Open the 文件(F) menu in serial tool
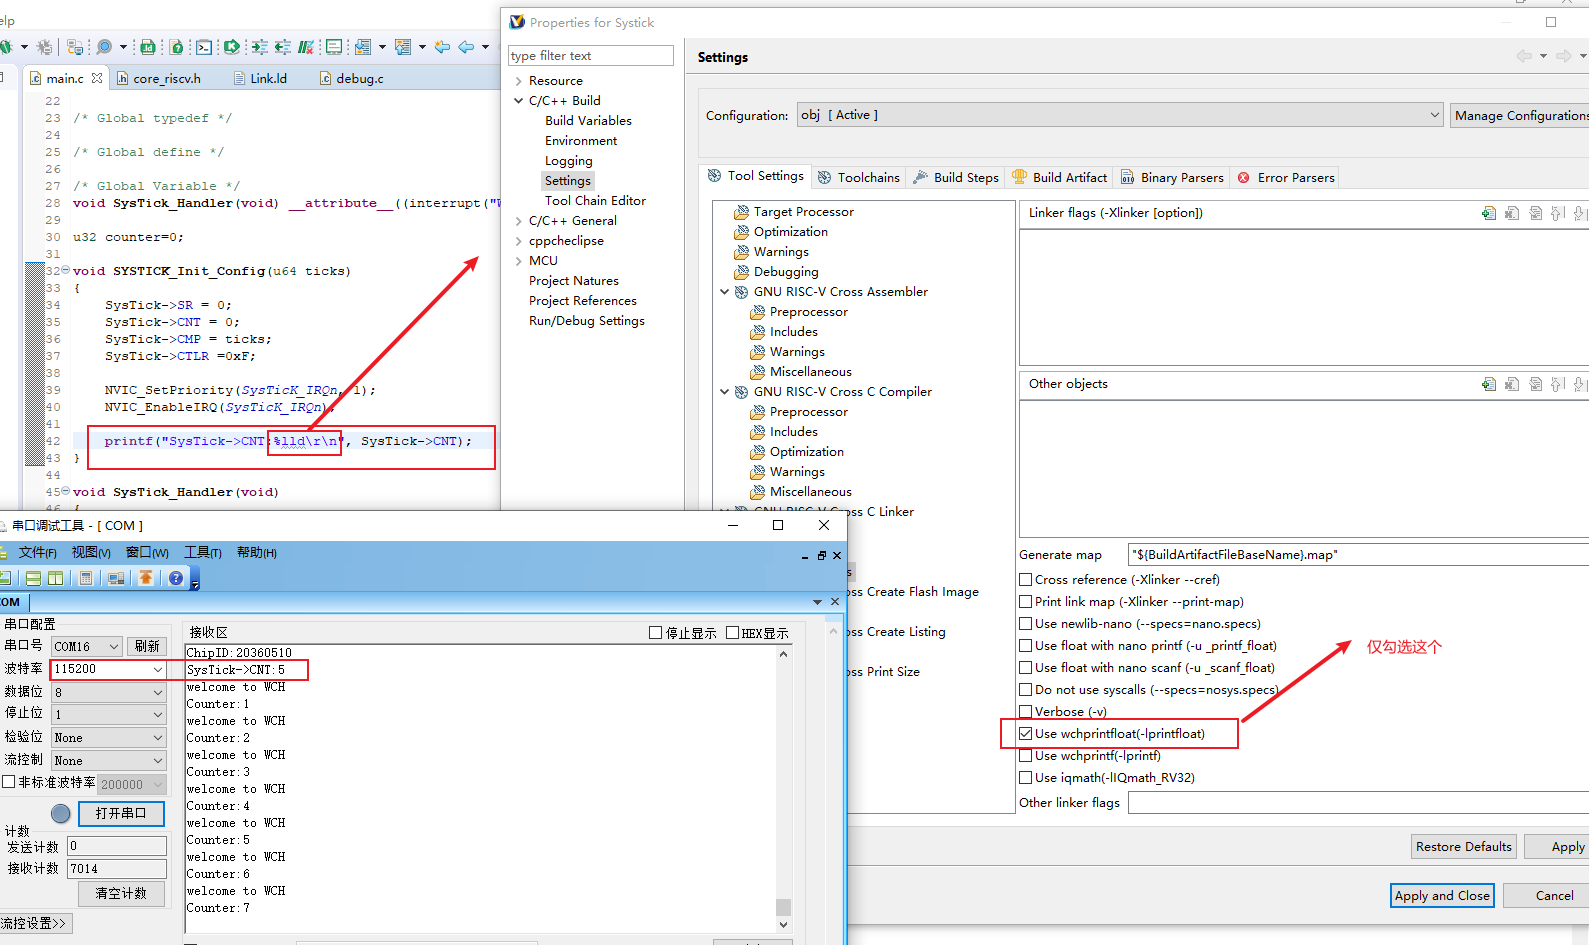This screenshot has width=1589, height=945. click(x=37, y=552)
